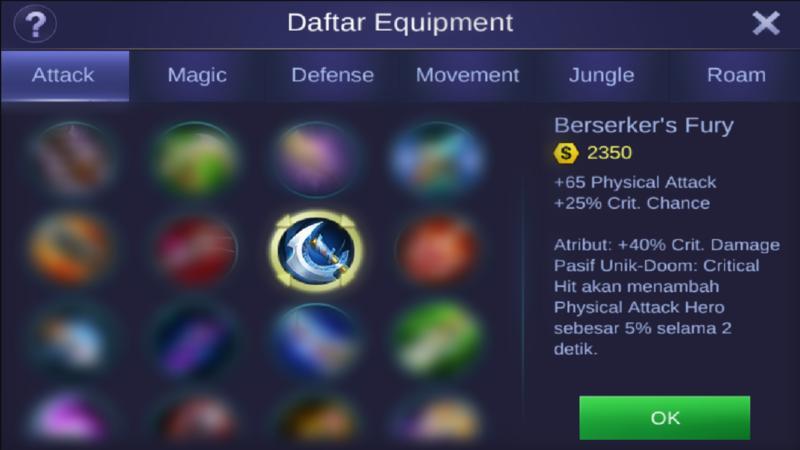
Task: Choose the blurred green item in third row
Action: click(x=437, y=340)
